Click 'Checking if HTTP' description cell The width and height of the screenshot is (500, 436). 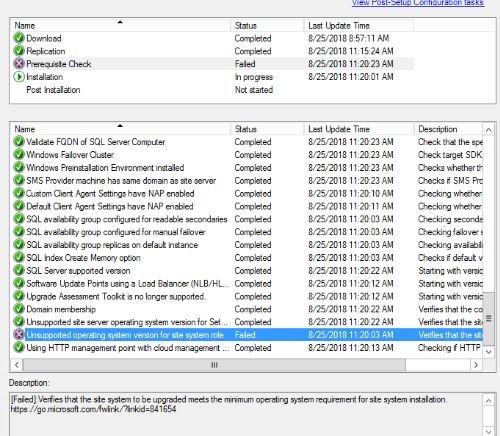click(x=450, y=348)
